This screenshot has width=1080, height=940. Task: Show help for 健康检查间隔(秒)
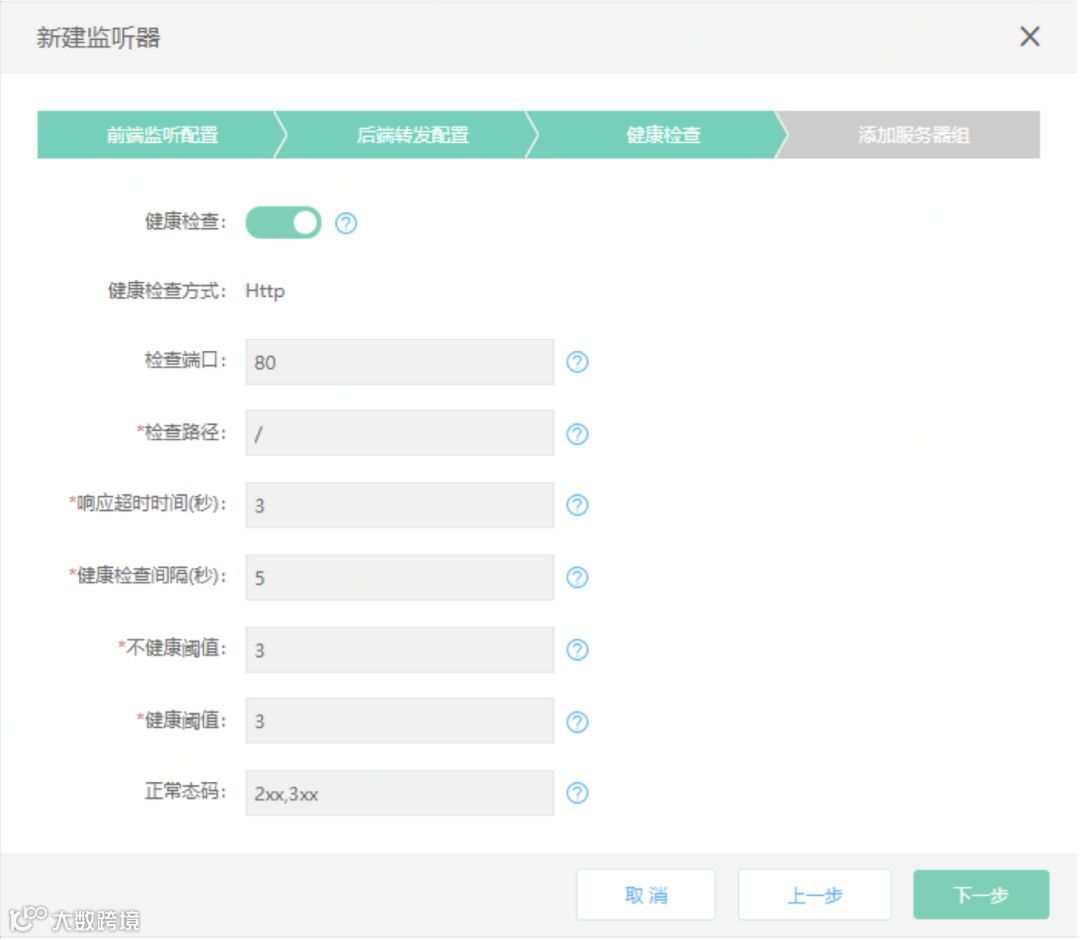pyautogui.click(x=577, y=577)
